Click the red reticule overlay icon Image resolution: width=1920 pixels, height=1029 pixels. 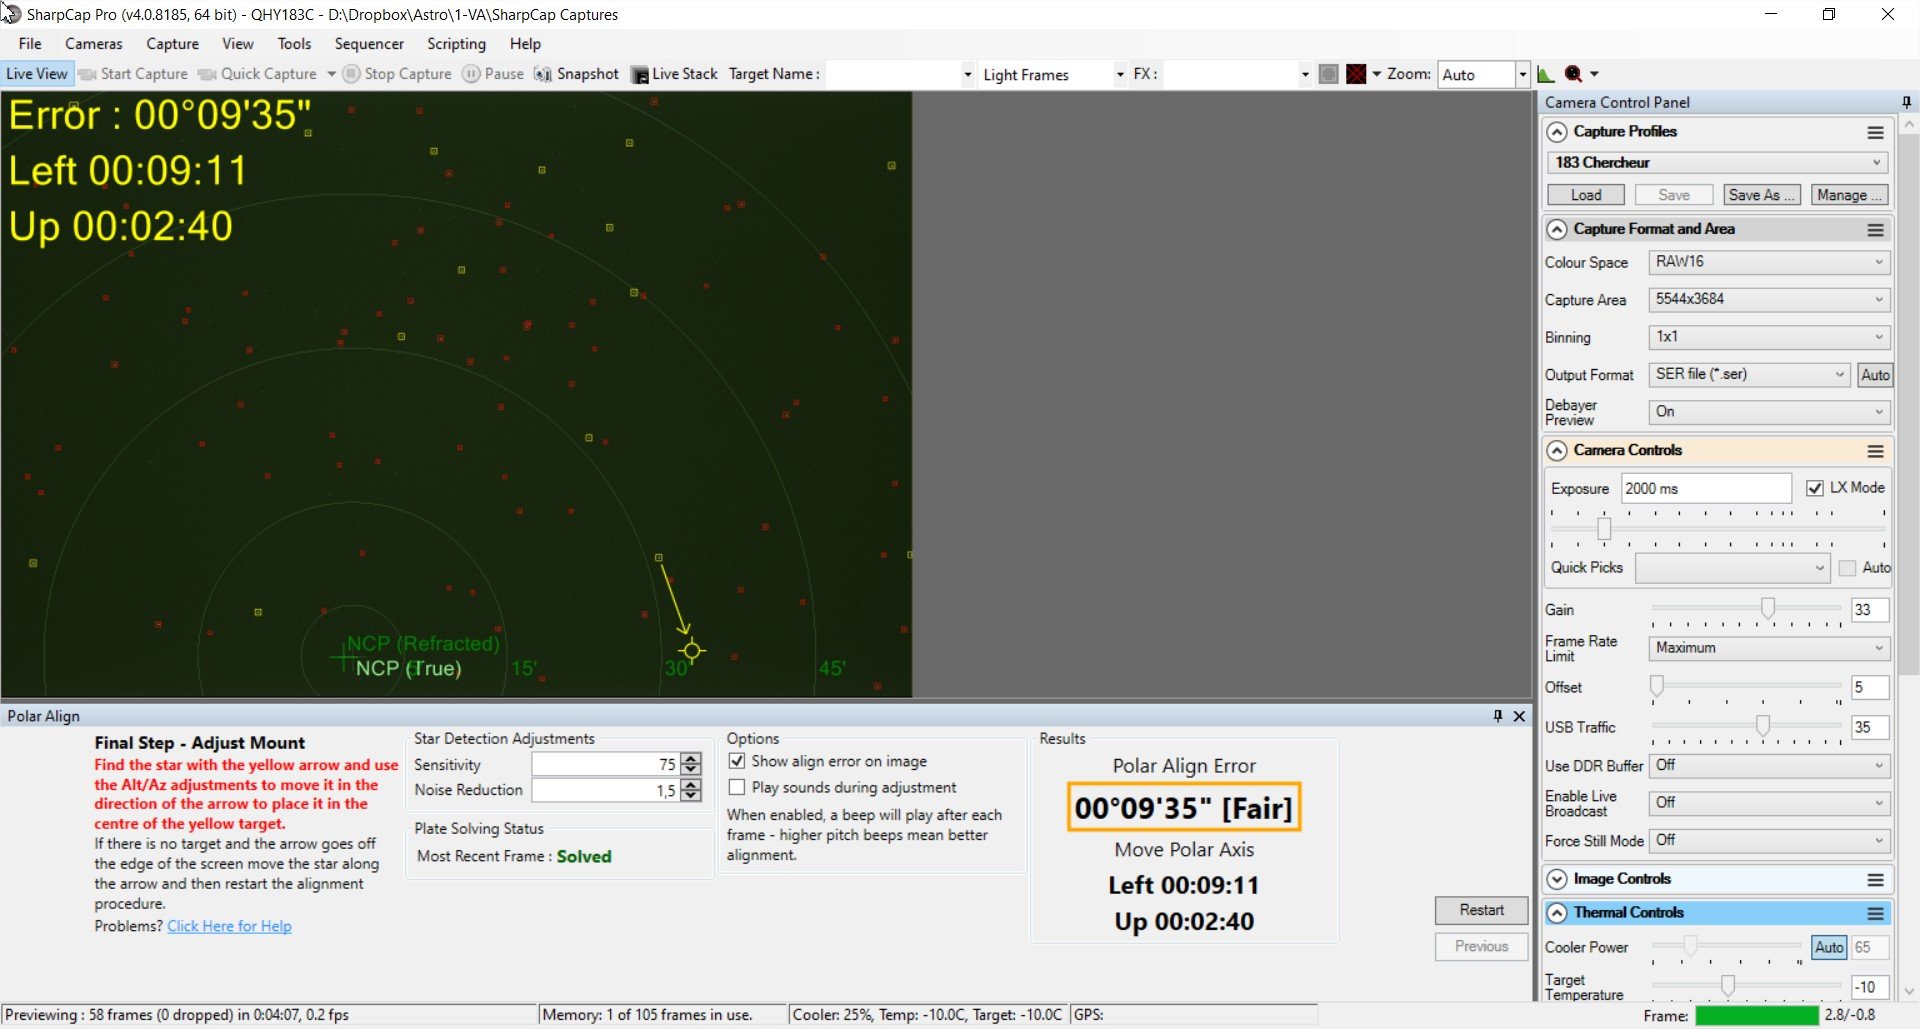tap(1356, 74)
